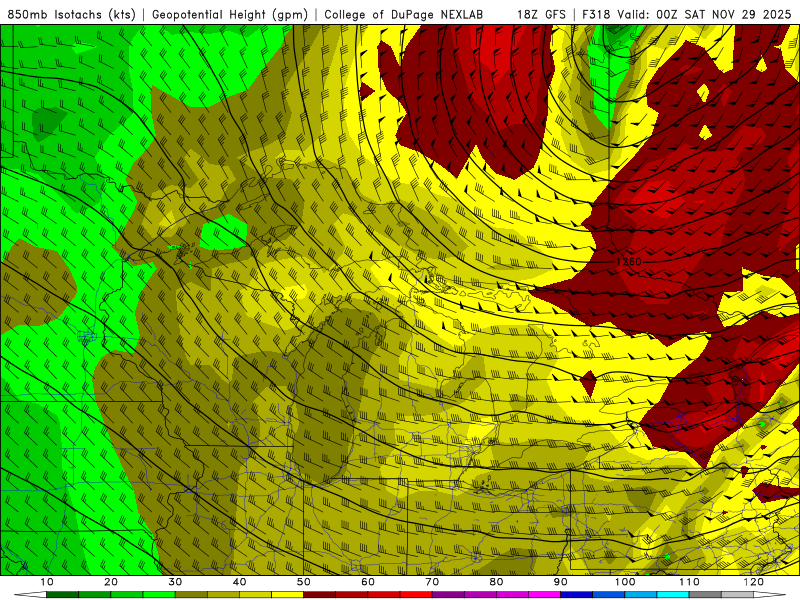The width and height of the screenshot is (800, 600).
Task: Click the left arrow end of the color bar
Action: click(30, 595)
